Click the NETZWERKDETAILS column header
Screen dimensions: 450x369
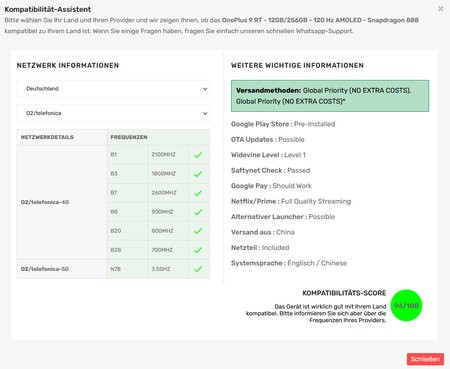47,137
